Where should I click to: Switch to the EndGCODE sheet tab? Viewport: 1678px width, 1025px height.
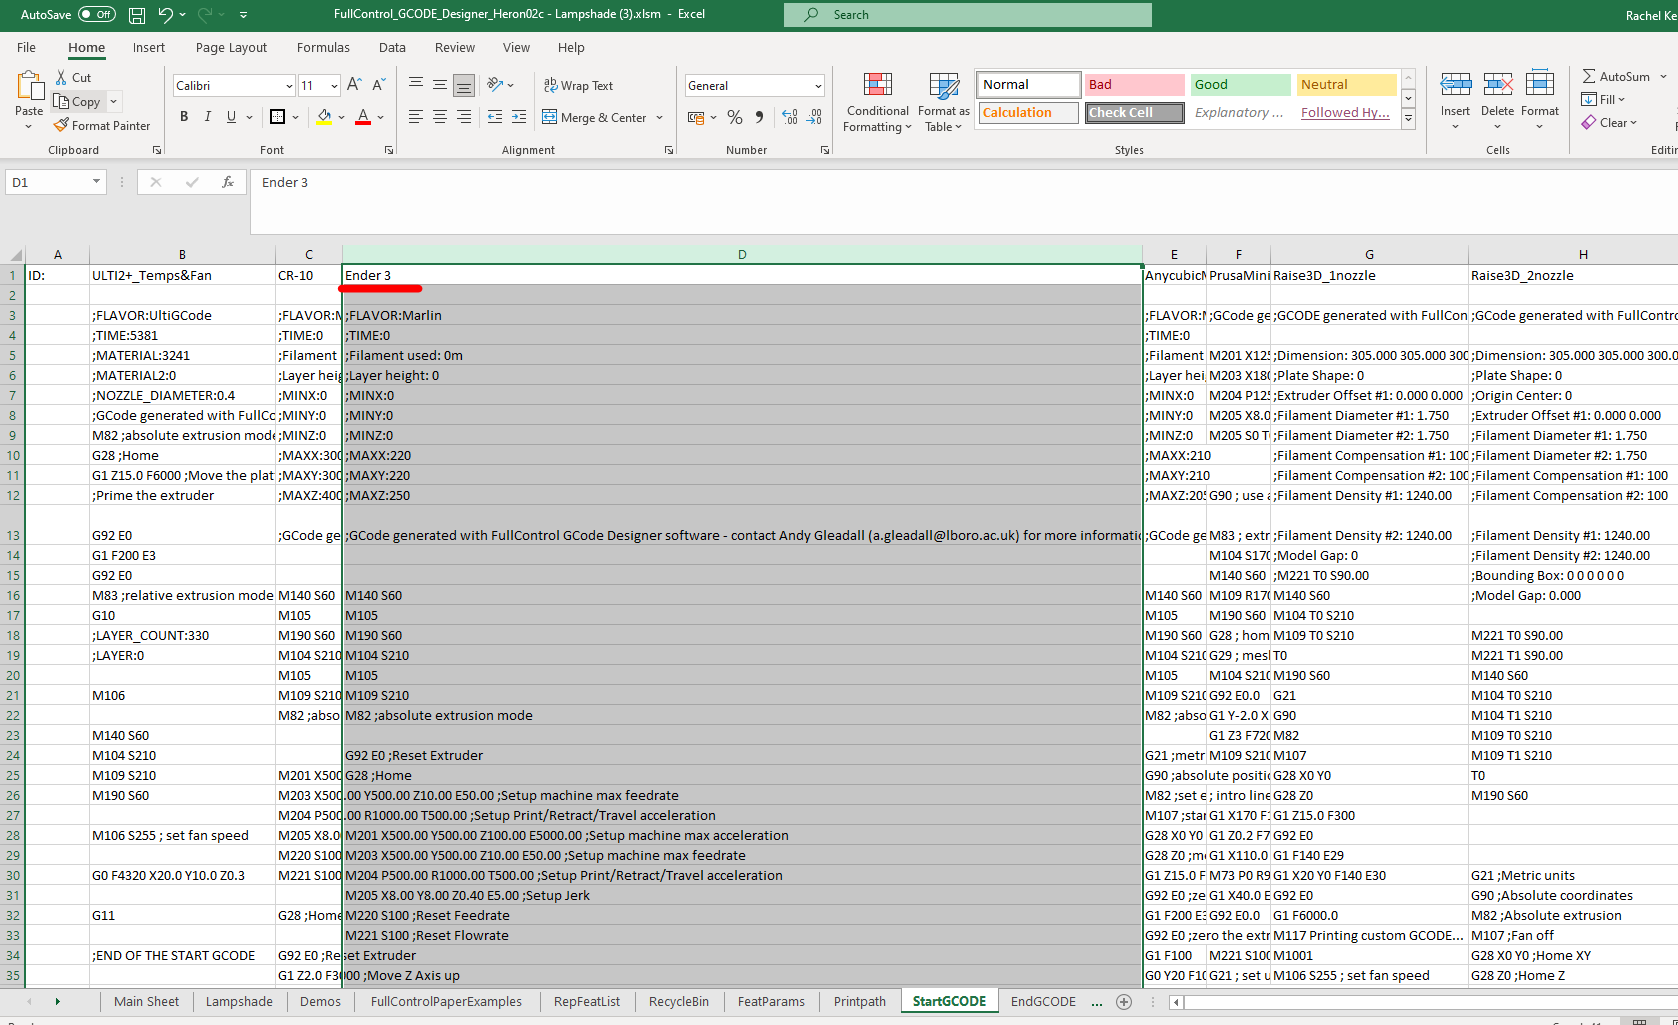(1043, 1002)
